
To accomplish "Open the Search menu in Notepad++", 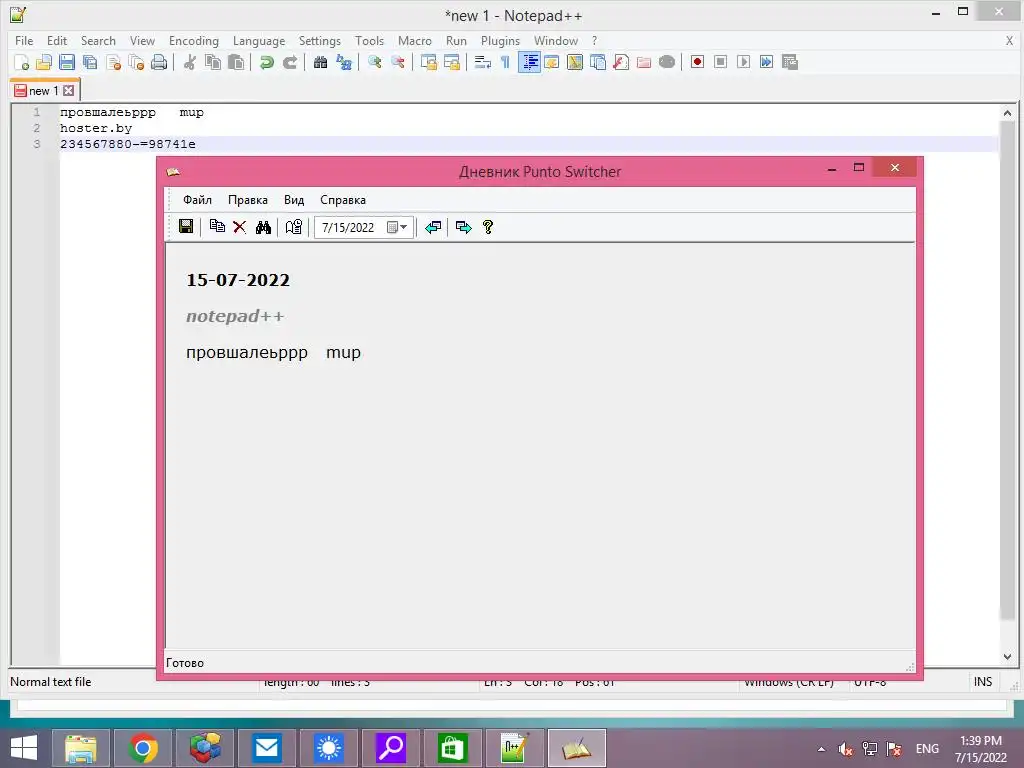I will [x=98, y=40].
